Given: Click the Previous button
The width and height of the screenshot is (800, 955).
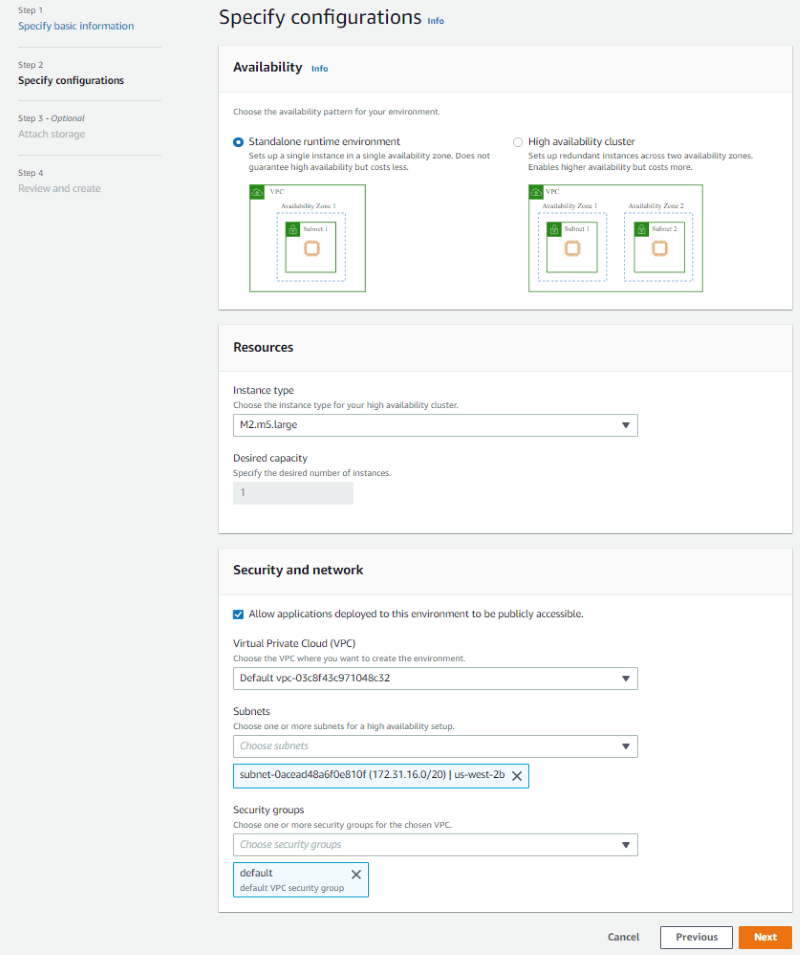Looking at the screenshot, I should pos(696,937).
